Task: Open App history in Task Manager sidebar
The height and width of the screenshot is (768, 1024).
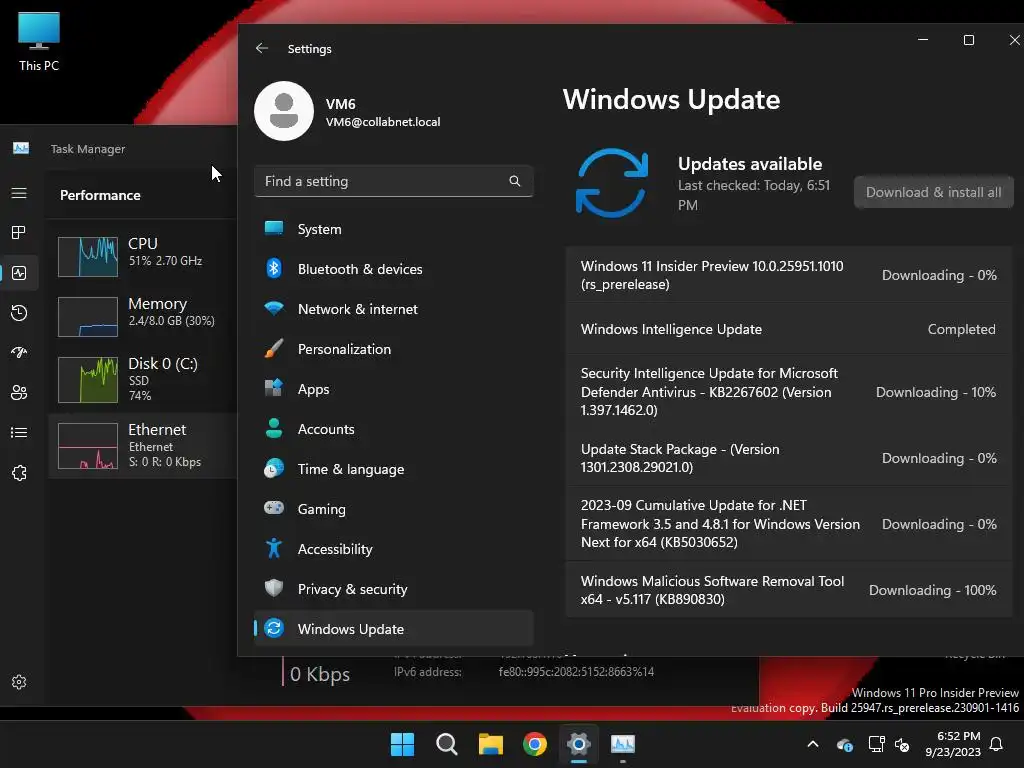Action: [19, 313]
